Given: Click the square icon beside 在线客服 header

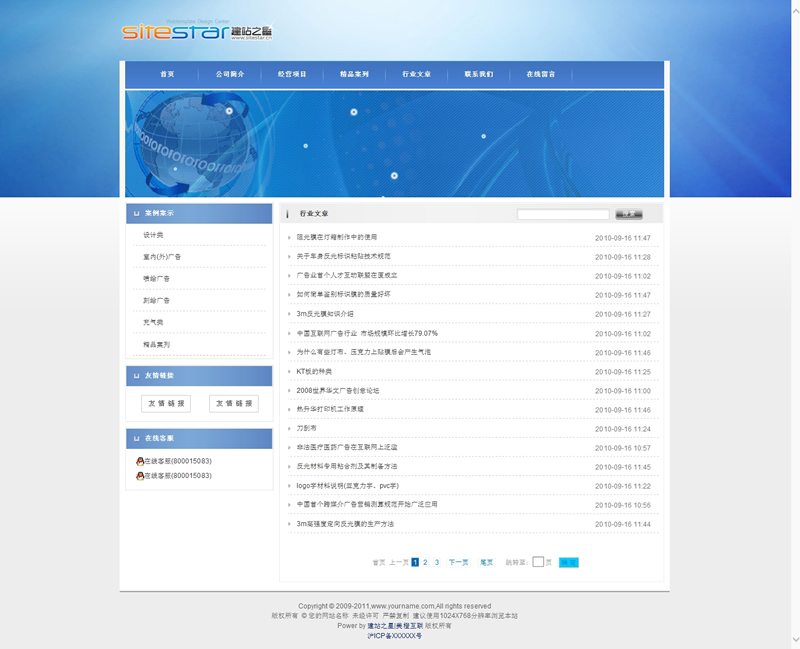Looking at the screenshot, I should [136, 439].
